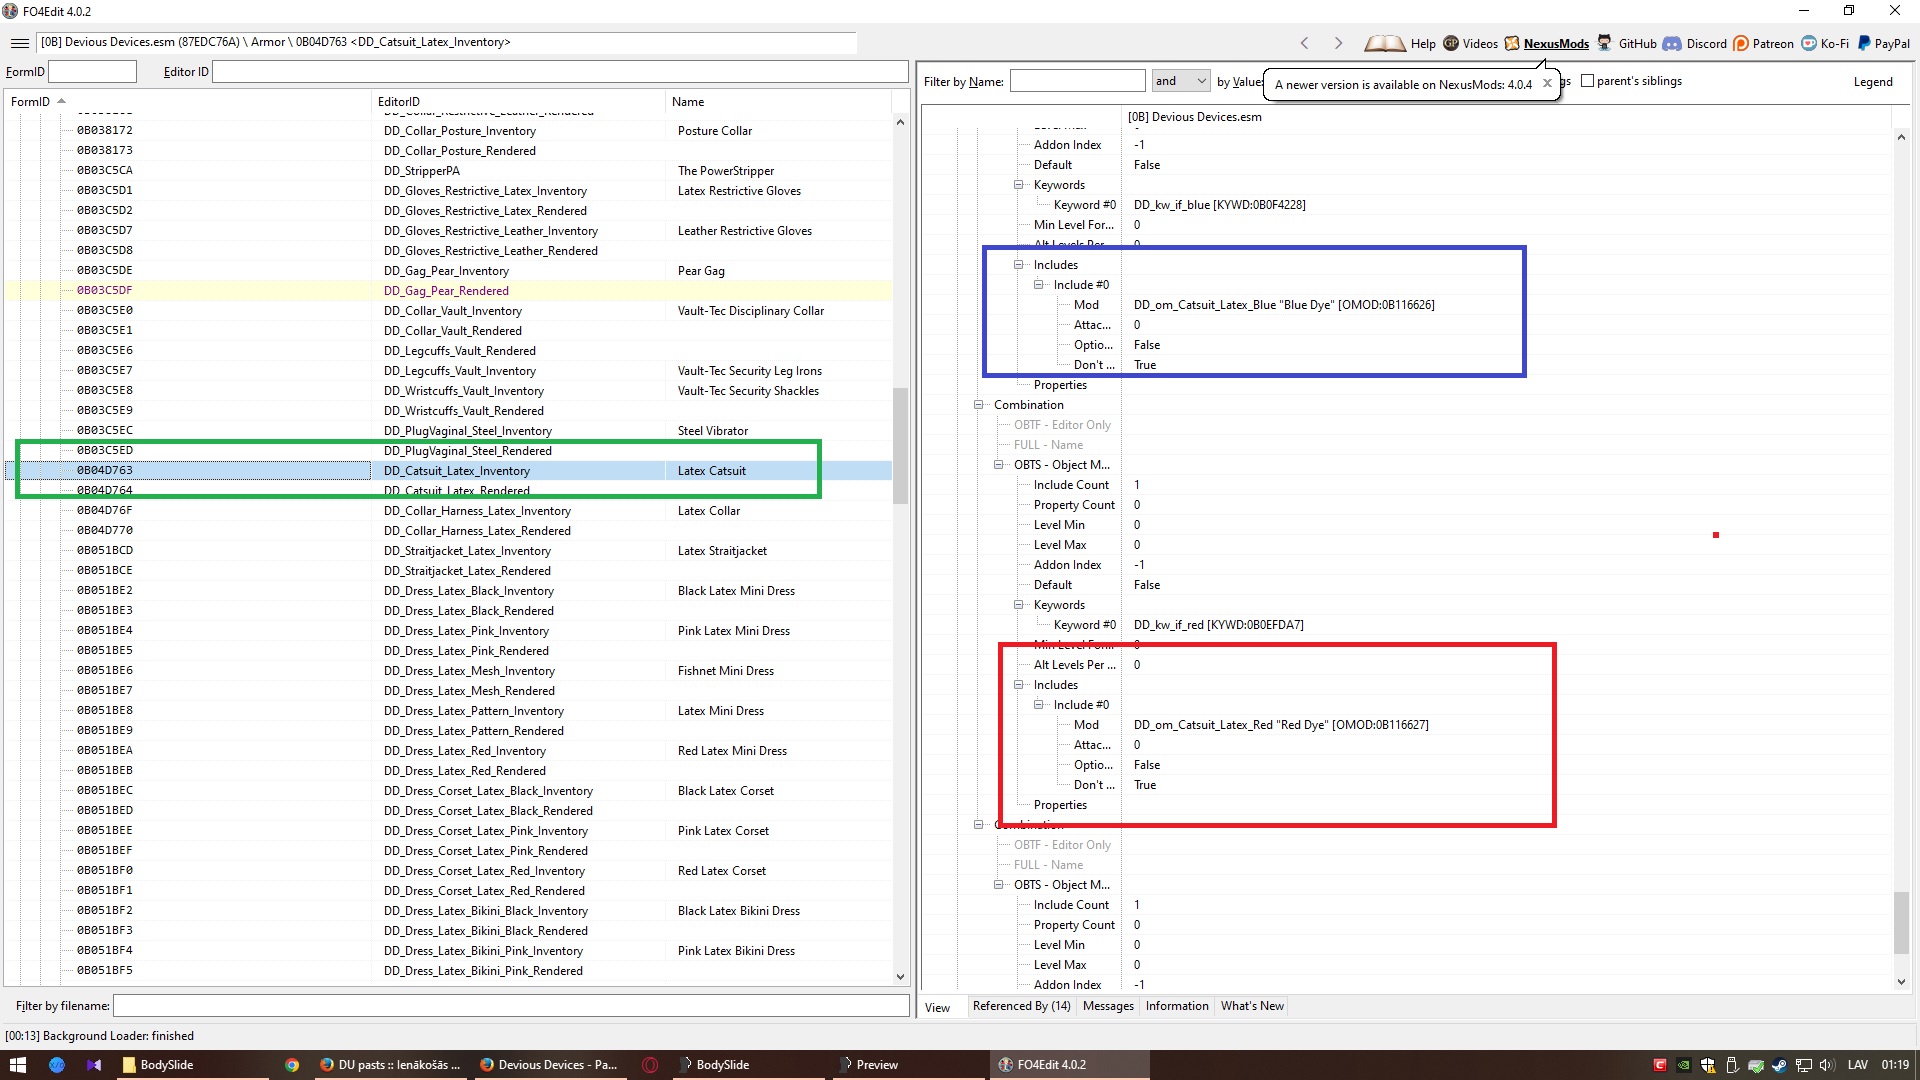
Task: Open the GitHub link
Action: point(1627,43)
